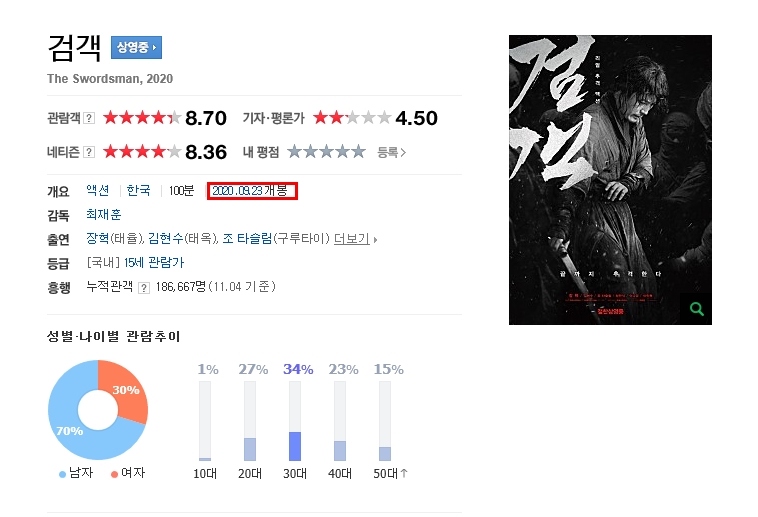Open the 액션 genre link
This screenshot has height=517, width=758.
pyautogui.click(x=98, y=190)
